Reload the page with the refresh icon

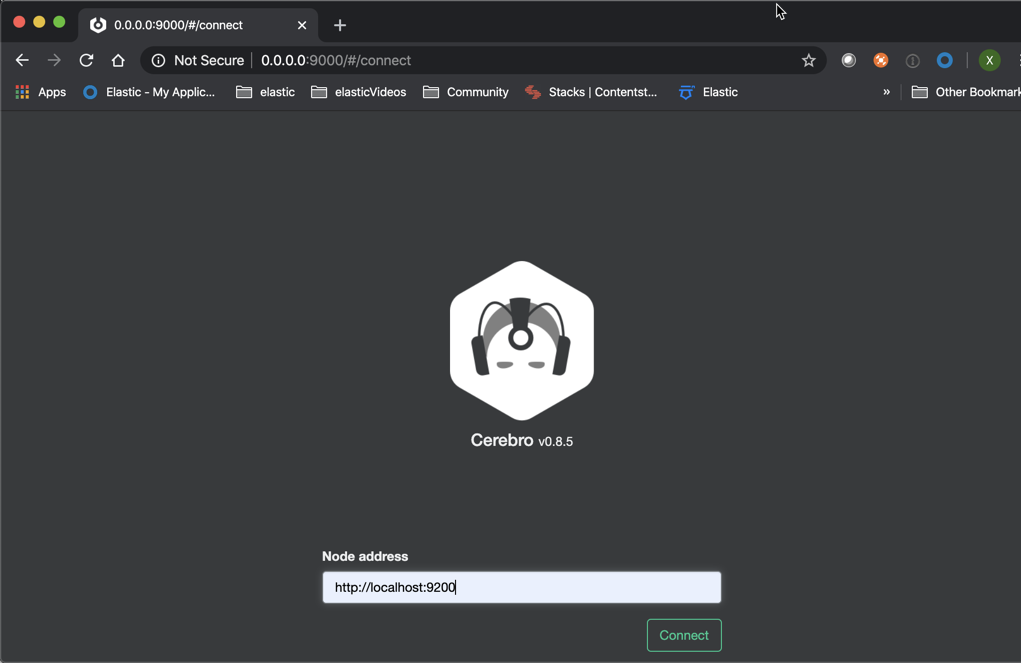[x=86, y=61]
